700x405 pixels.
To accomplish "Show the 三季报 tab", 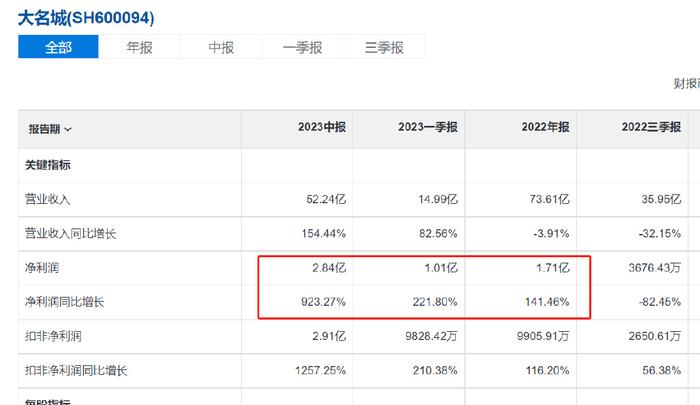I will point(384,47).
